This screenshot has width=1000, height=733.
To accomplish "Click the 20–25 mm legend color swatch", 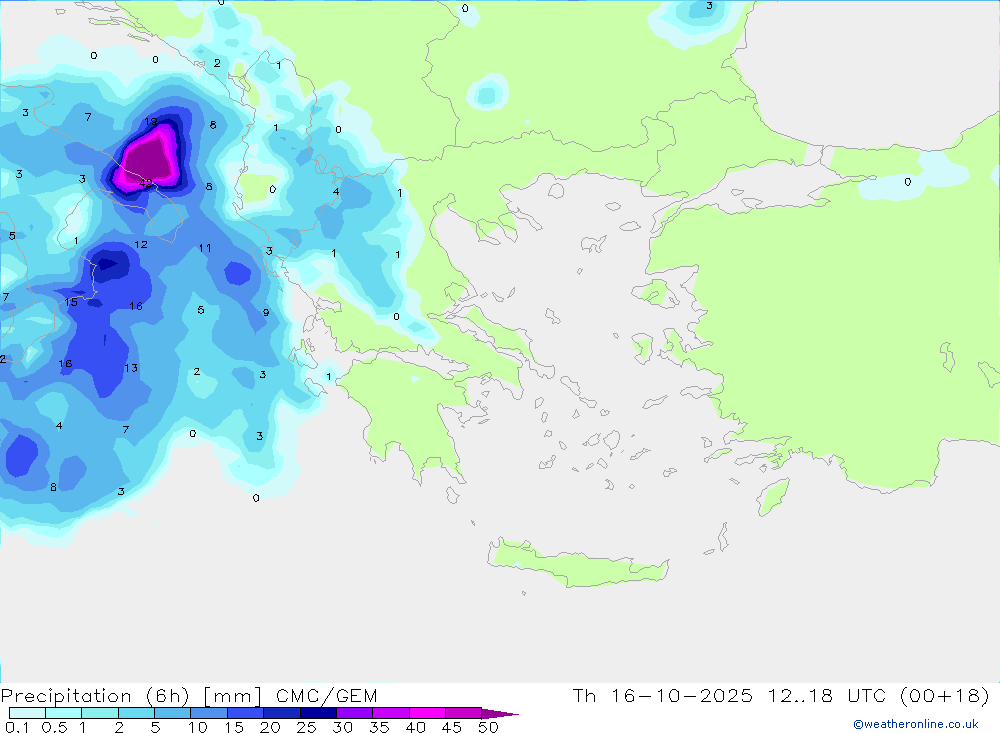I will [281, 713].
